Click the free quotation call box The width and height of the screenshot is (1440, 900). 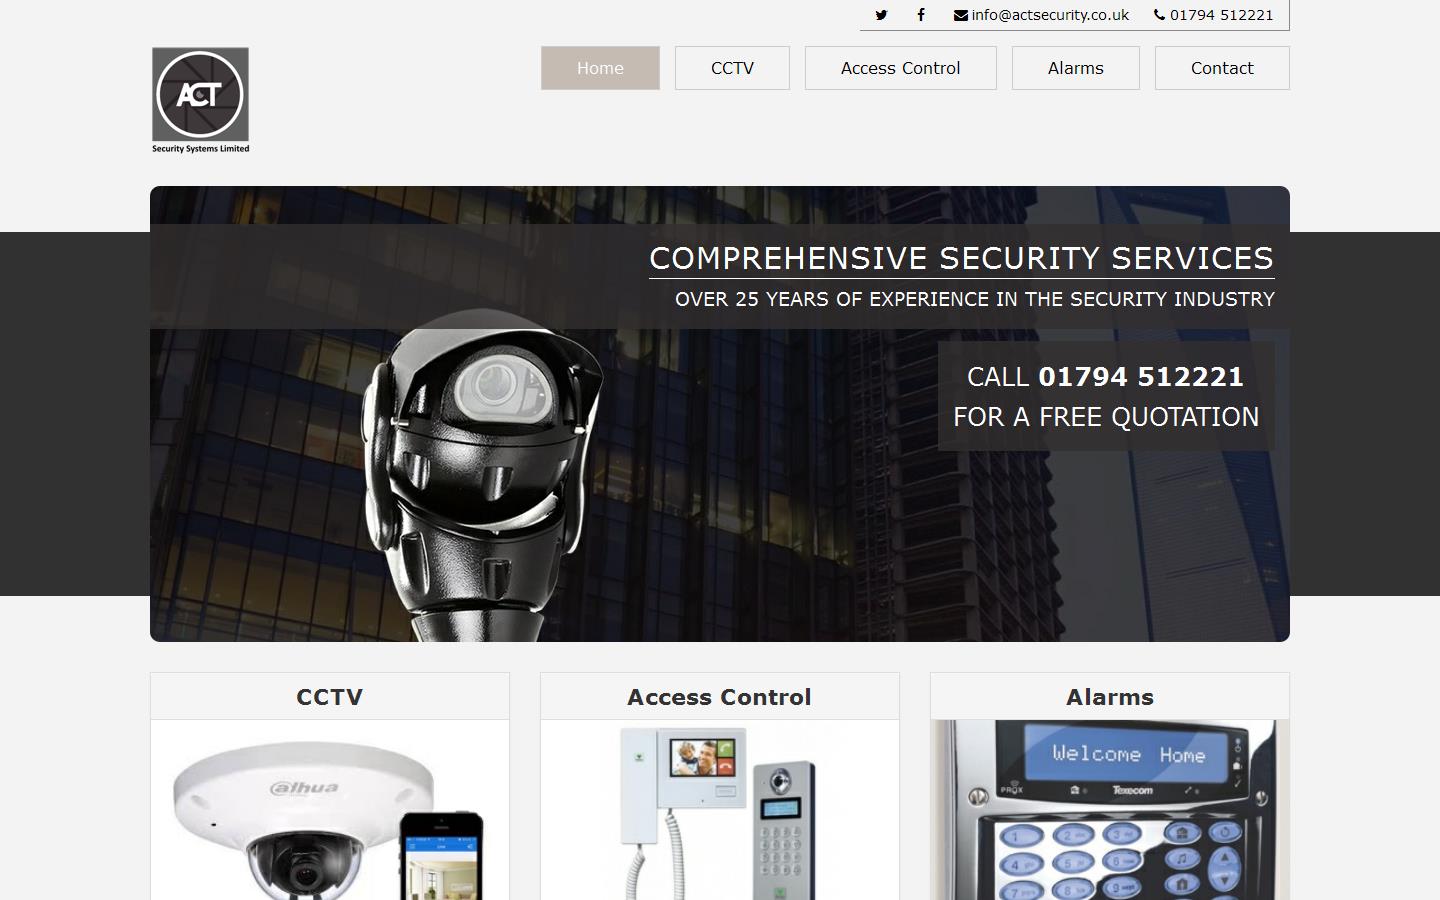(x=1106, y=396)
